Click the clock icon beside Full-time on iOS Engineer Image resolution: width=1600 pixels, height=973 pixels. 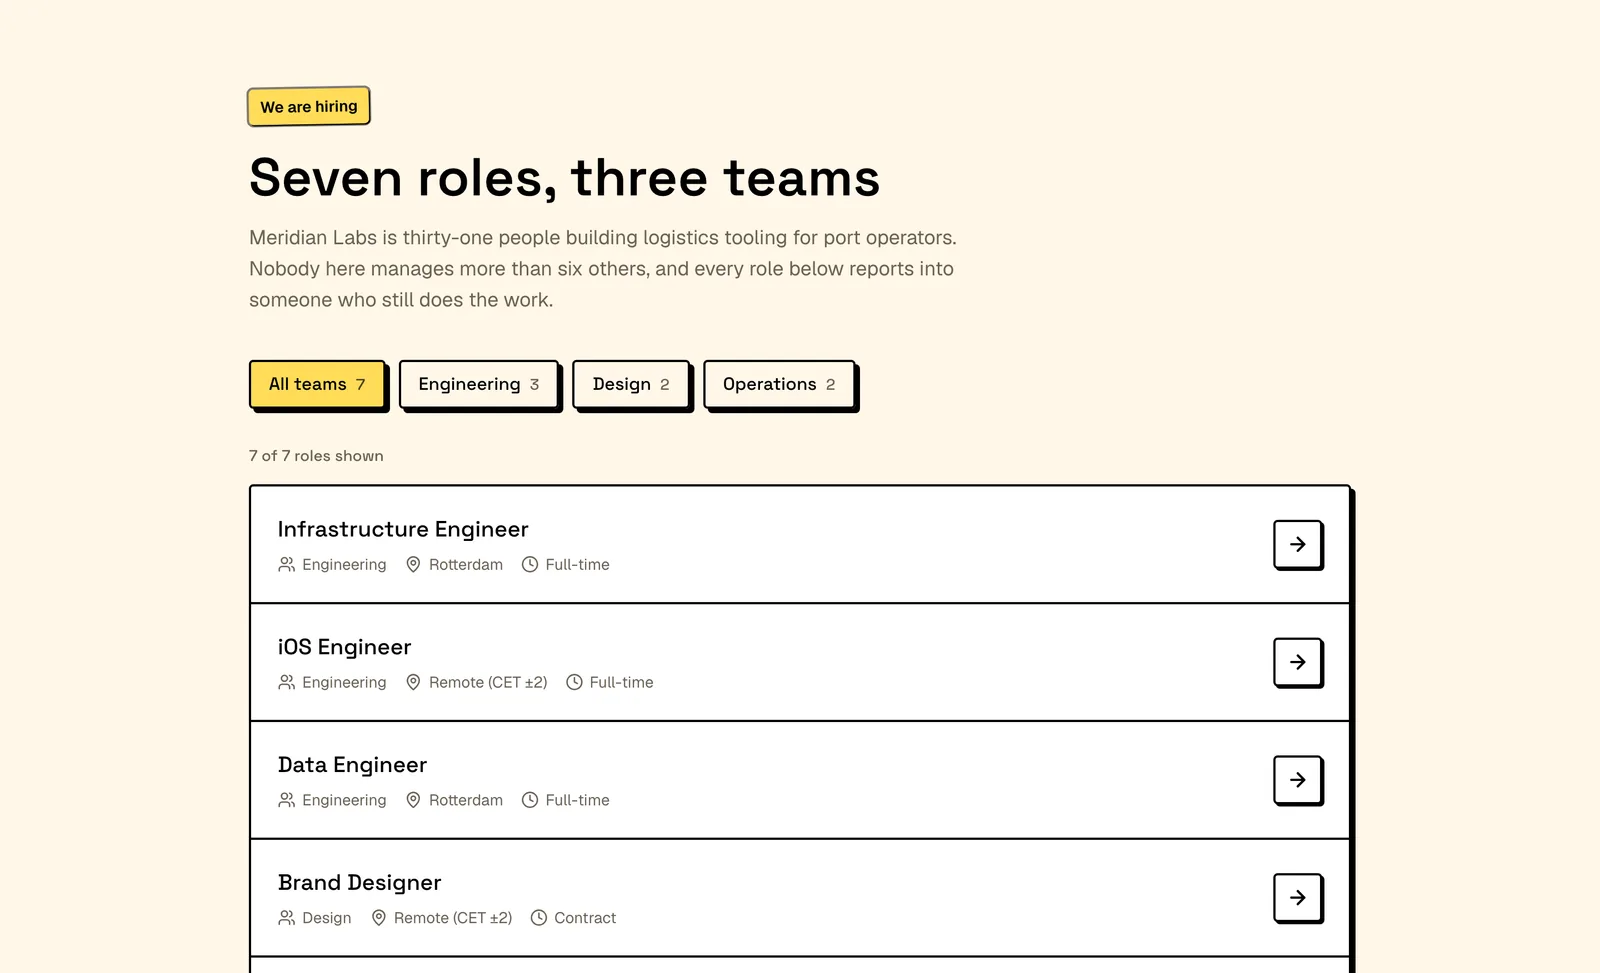click(574, 683)
